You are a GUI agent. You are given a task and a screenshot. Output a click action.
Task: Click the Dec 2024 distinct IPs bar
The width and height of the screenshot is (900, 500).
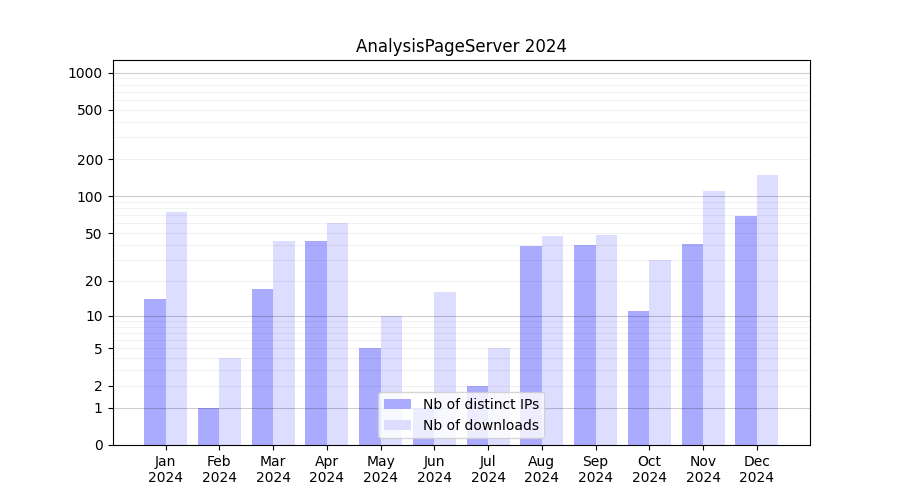click(x=746, y=330)
